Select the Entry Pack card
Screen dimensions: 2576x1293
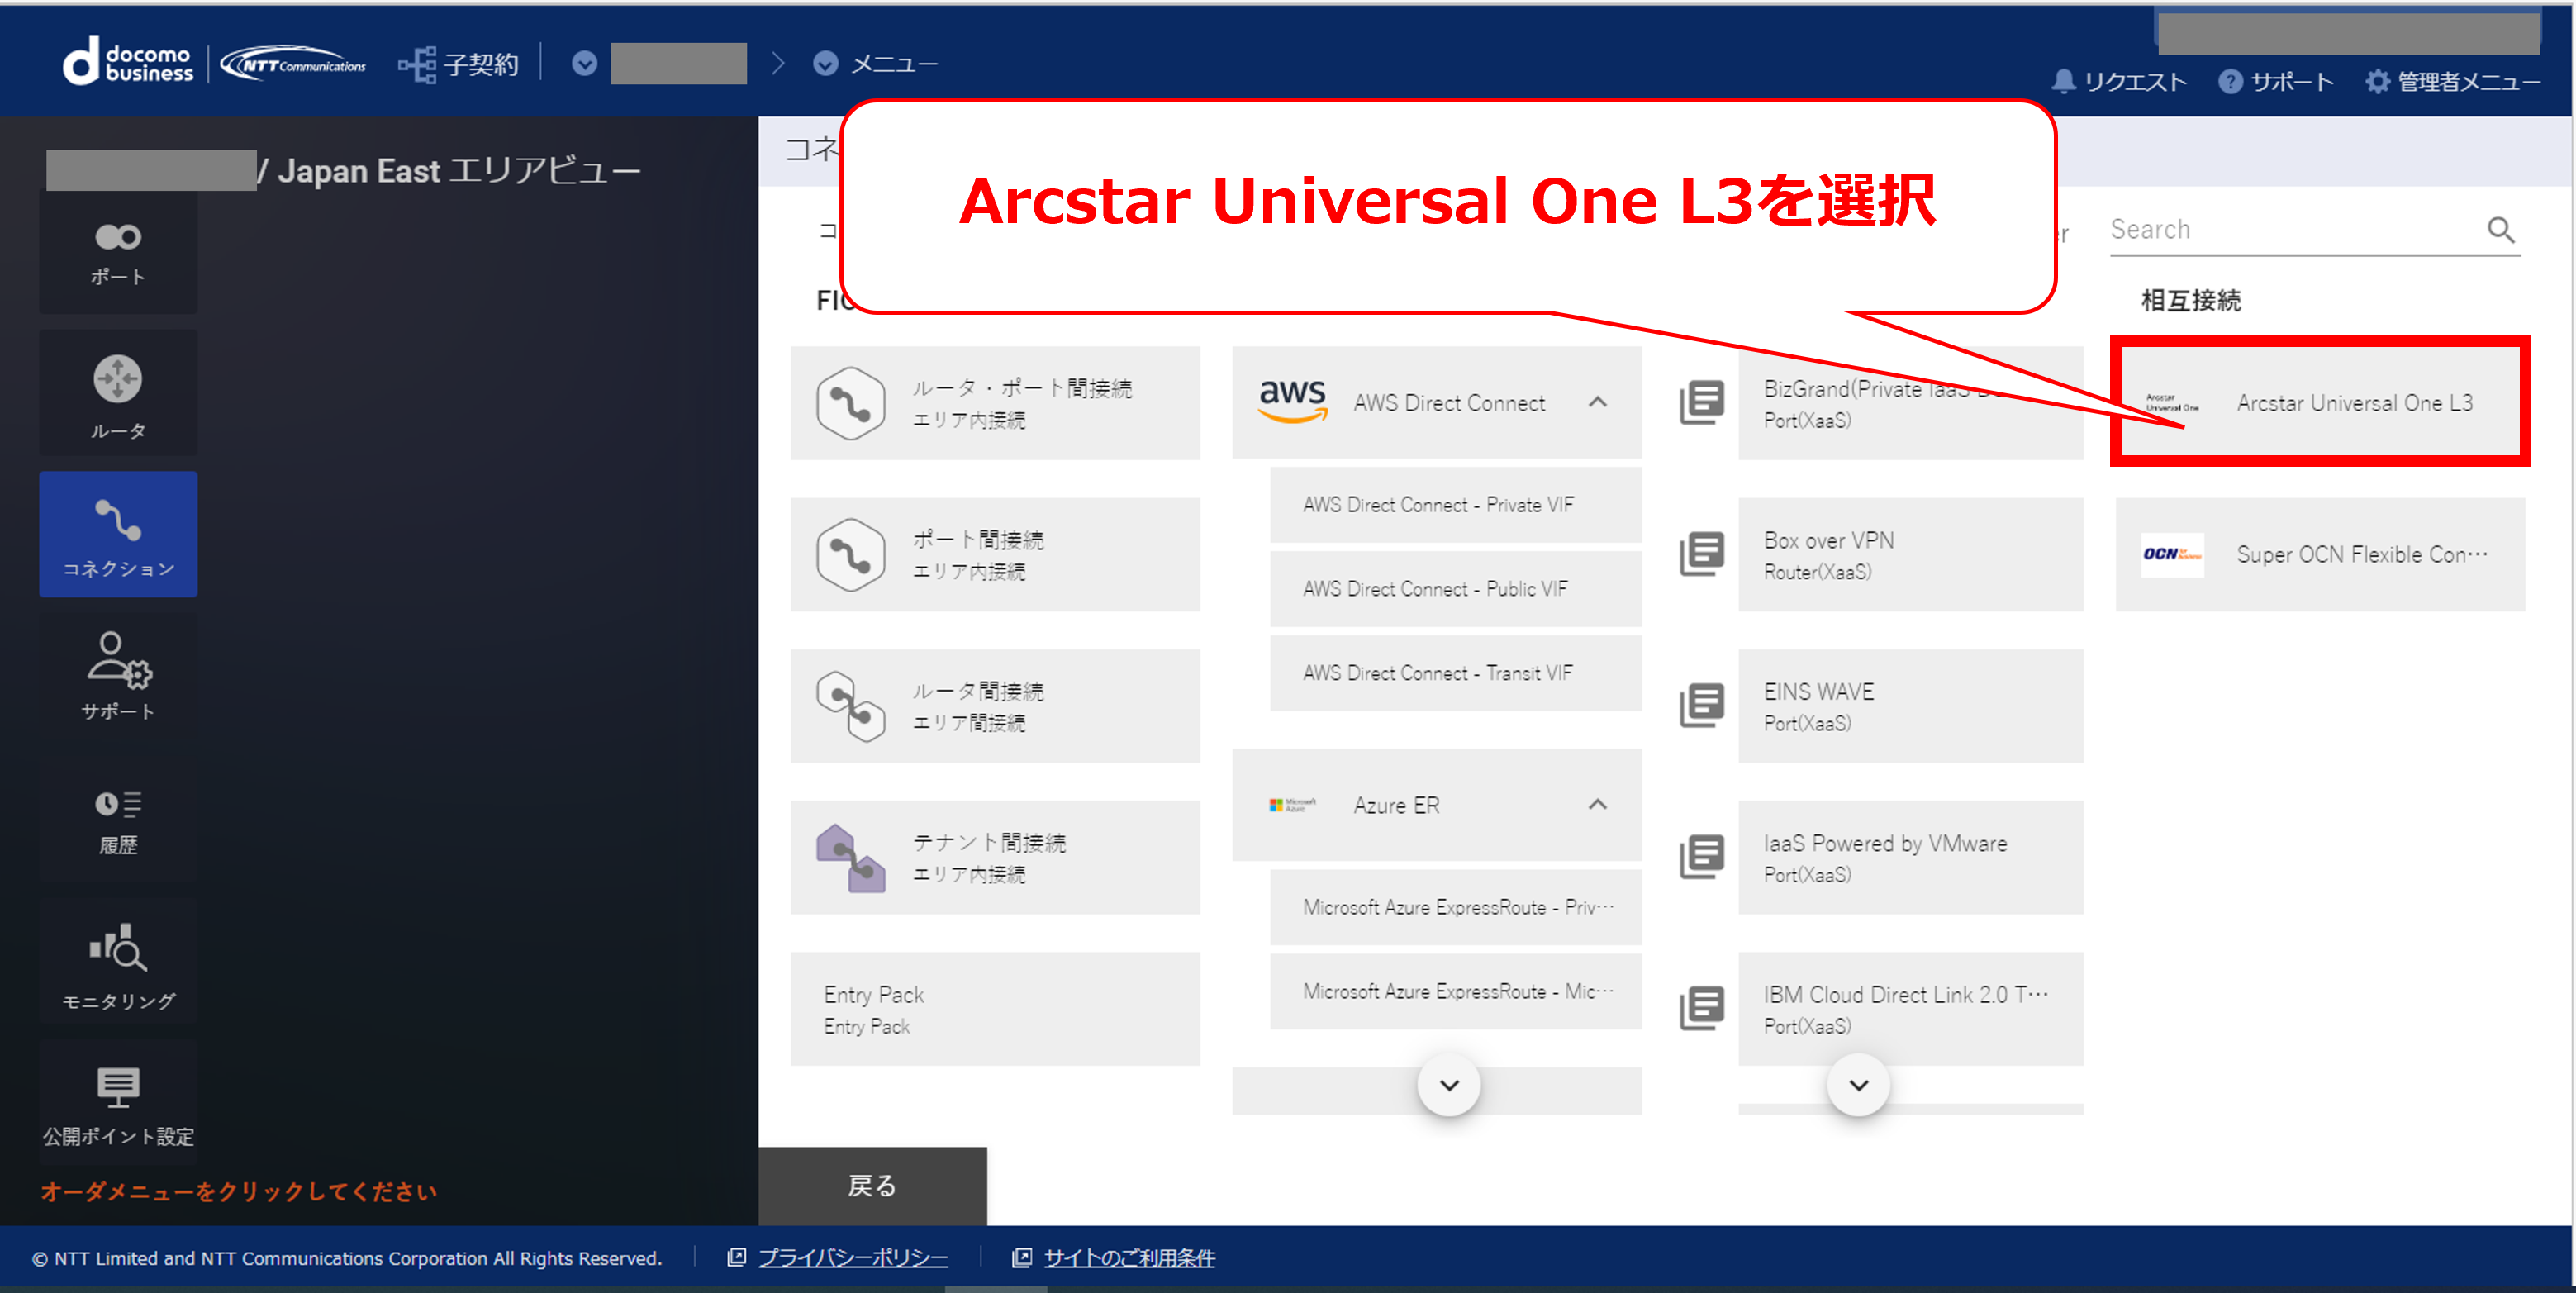click(x=995, y=1009)
